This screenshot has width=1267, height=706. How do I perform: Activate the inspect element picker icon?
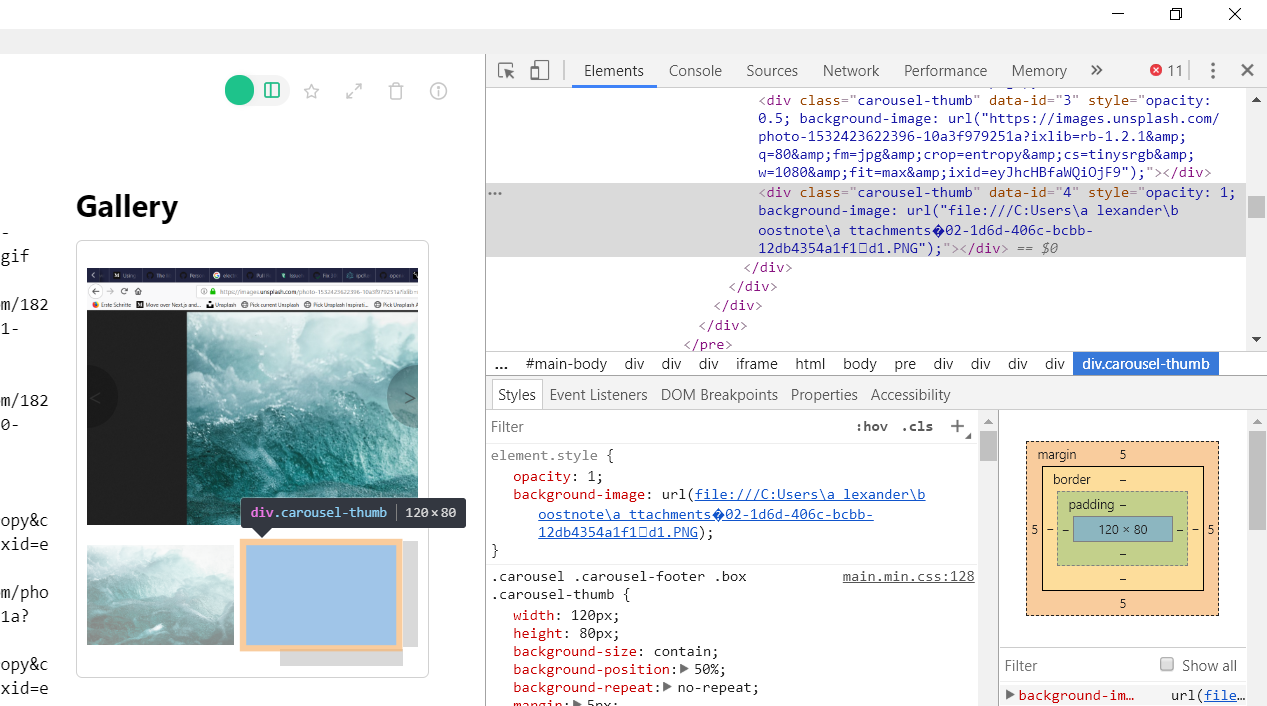click(506, 70)
